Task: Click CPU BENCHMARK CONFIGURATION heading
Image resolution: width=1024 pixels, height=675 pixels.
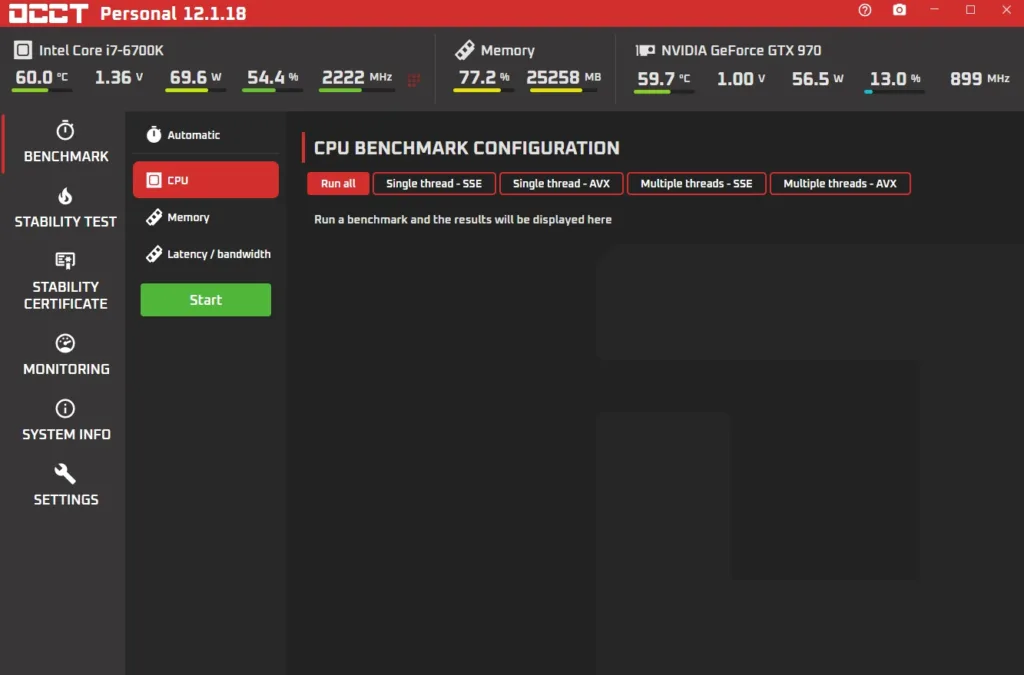Action: 466,148
